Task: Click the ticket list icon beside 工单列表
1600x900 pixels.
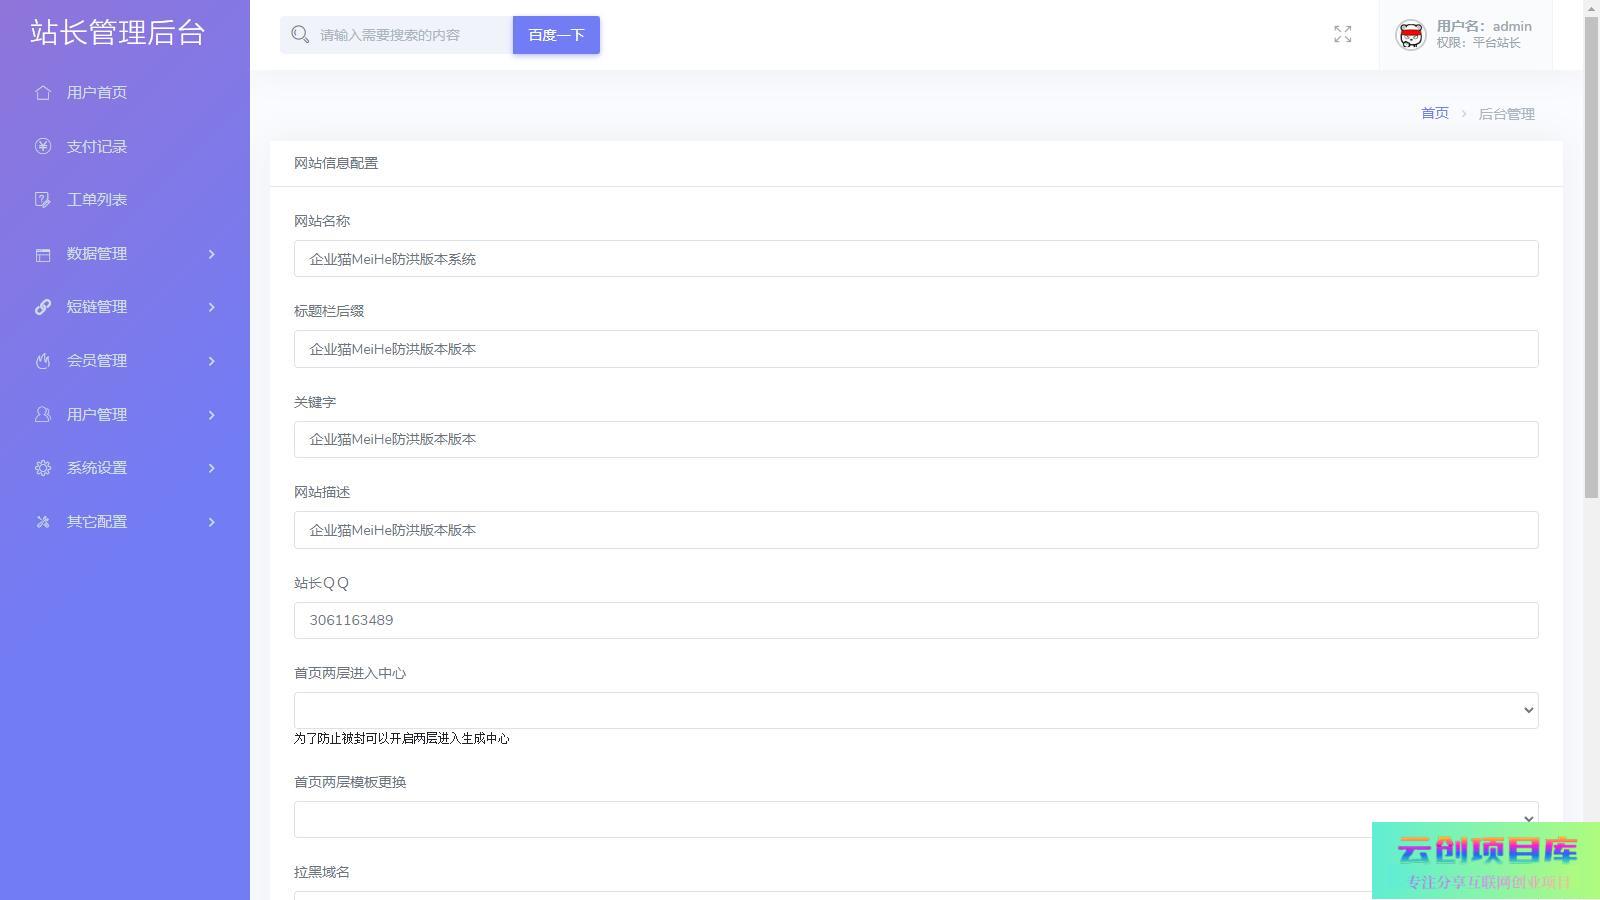Action: pyautogui.click(x=42, y=200)
